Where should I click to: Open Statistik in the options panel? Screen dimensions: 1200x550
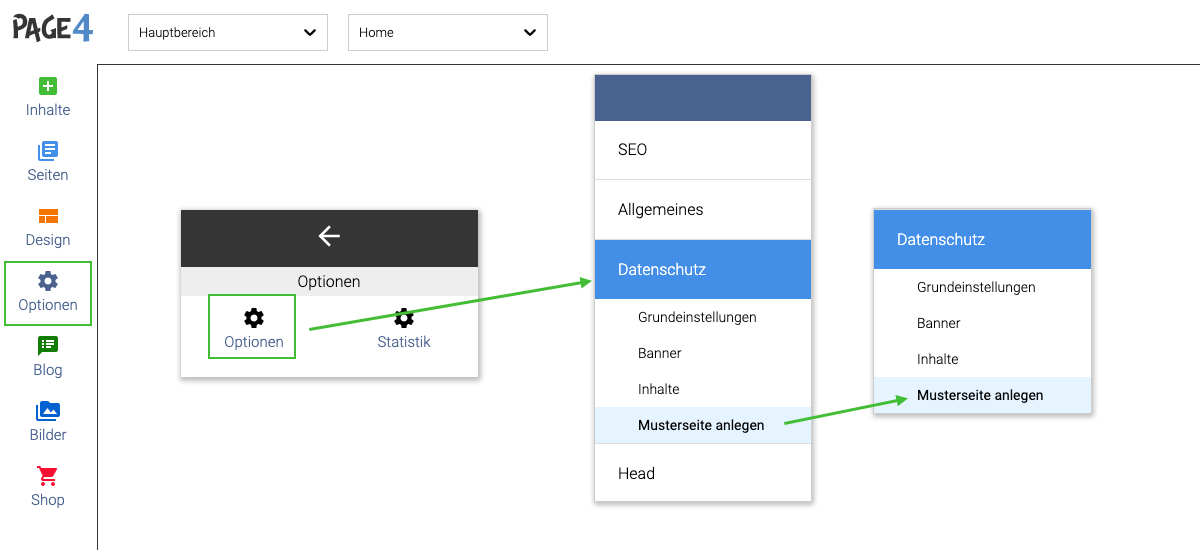tap(404, 328)
